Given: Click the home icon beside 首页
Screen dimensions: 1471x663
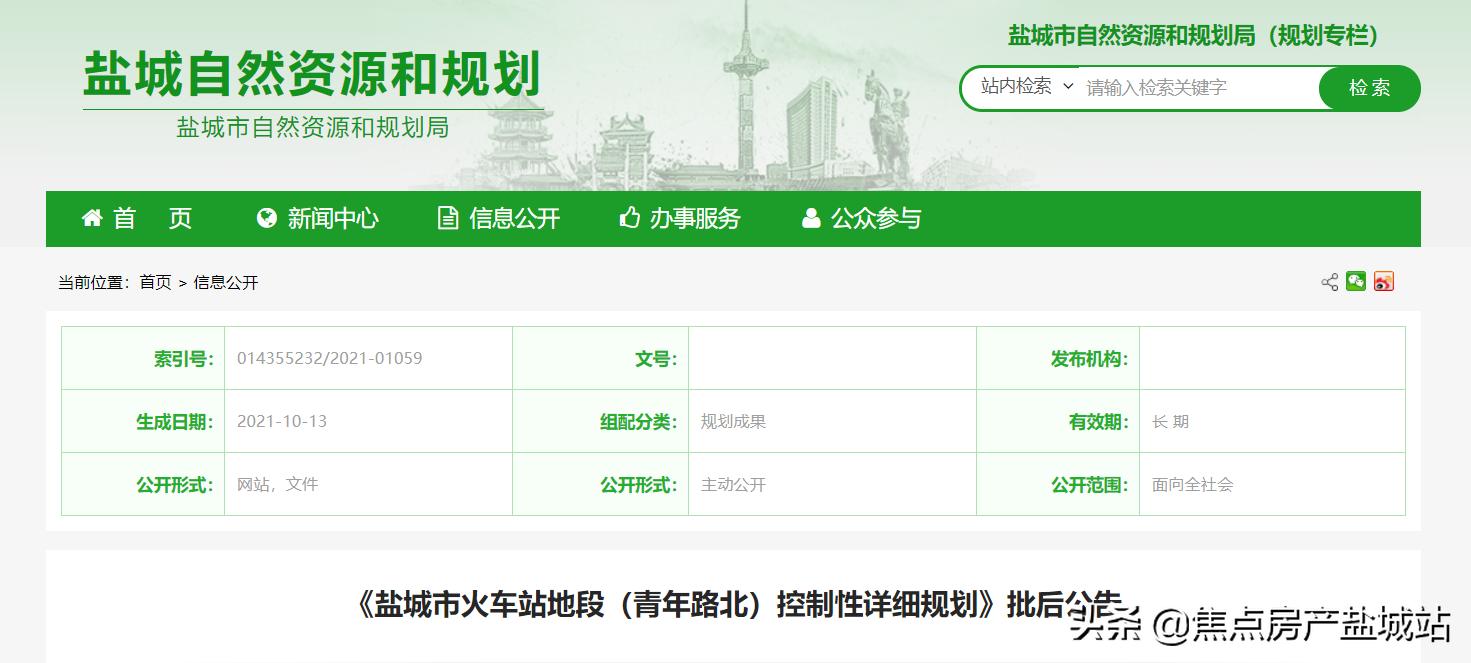Looking at the screenshot, I should [92, 218].
